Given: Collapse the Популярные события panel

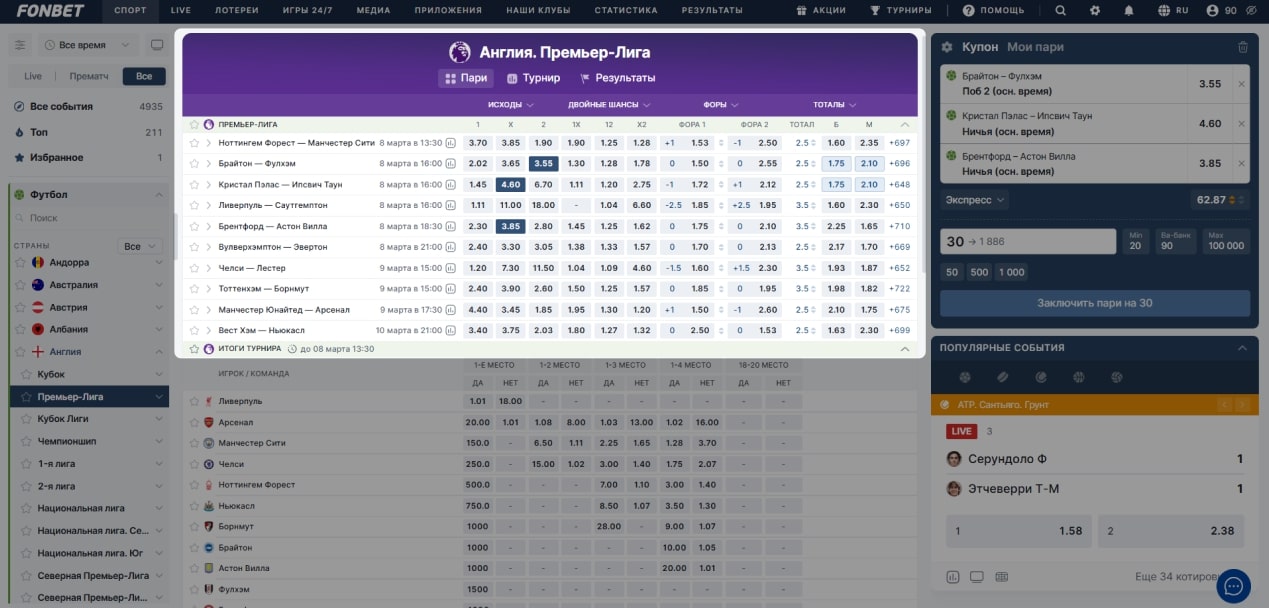Looking at the screenshot, I should (x=1242, y=348).
